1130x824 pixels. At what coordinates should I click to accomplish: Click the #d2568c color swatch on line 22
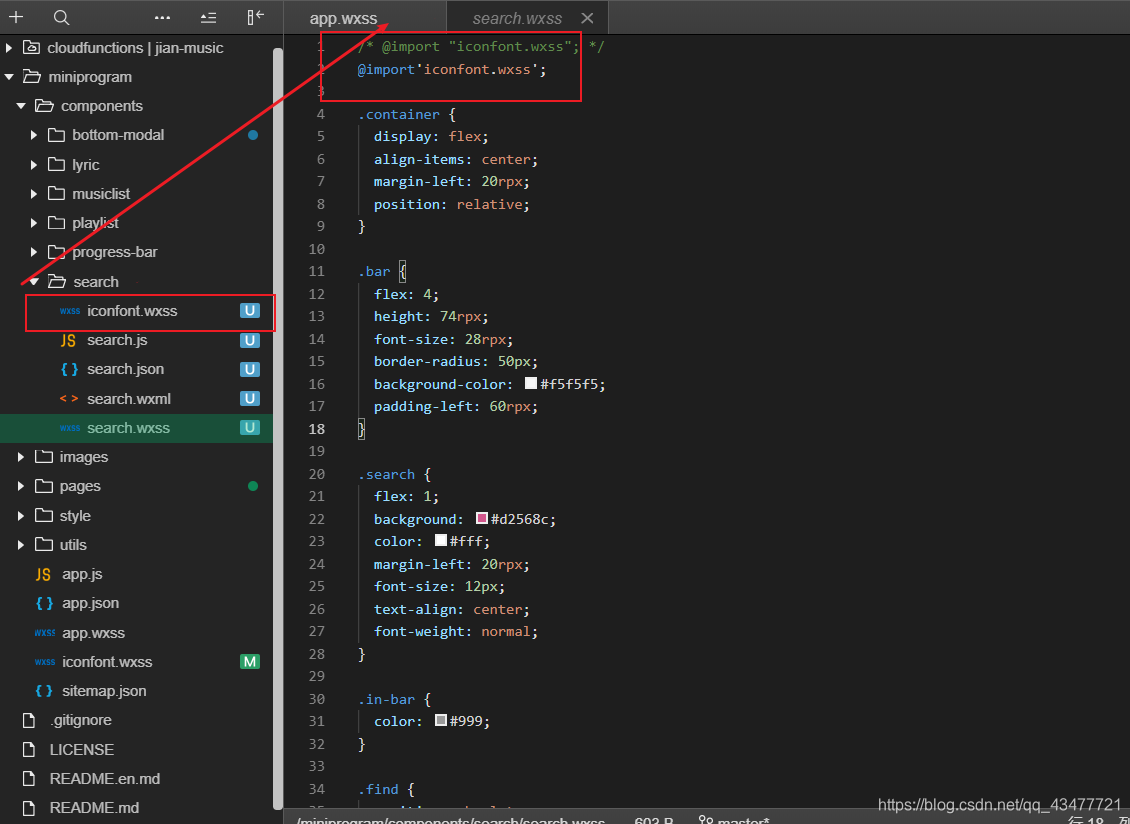[482, 518]
